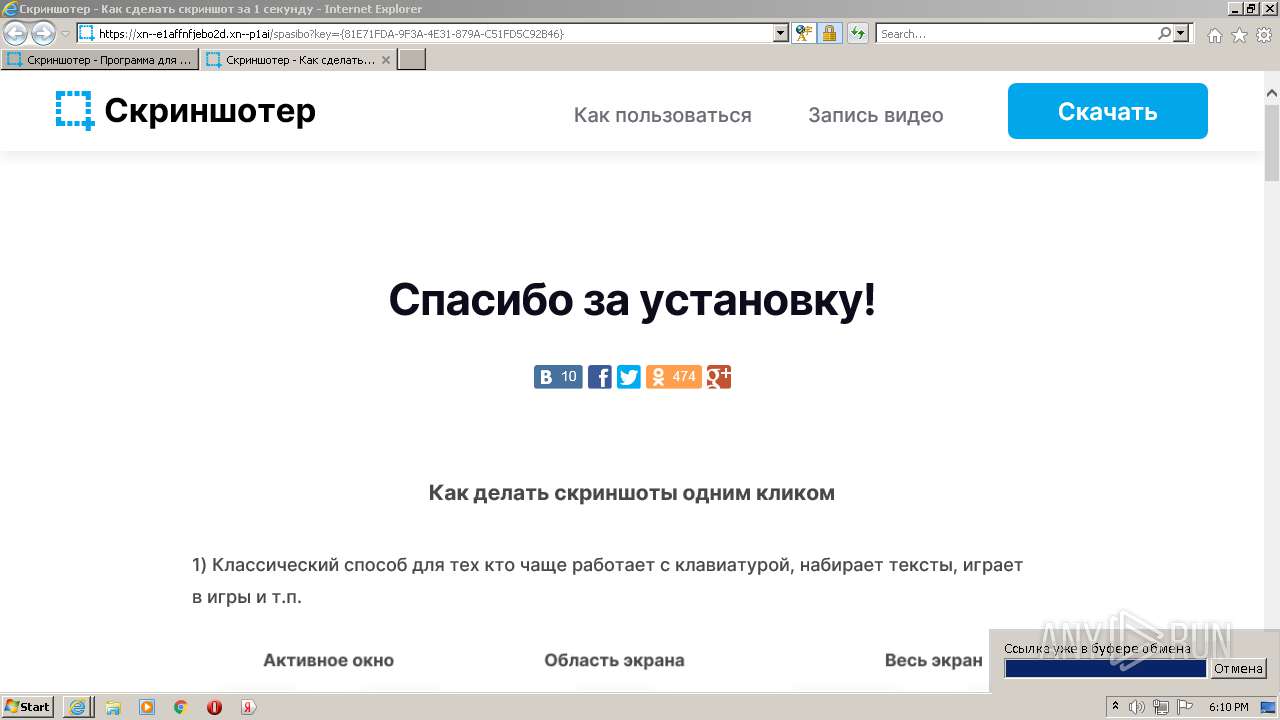Open Favorites with the star icon
The width and height of the screenshot is (1280, 720).
click(1239, 35)
